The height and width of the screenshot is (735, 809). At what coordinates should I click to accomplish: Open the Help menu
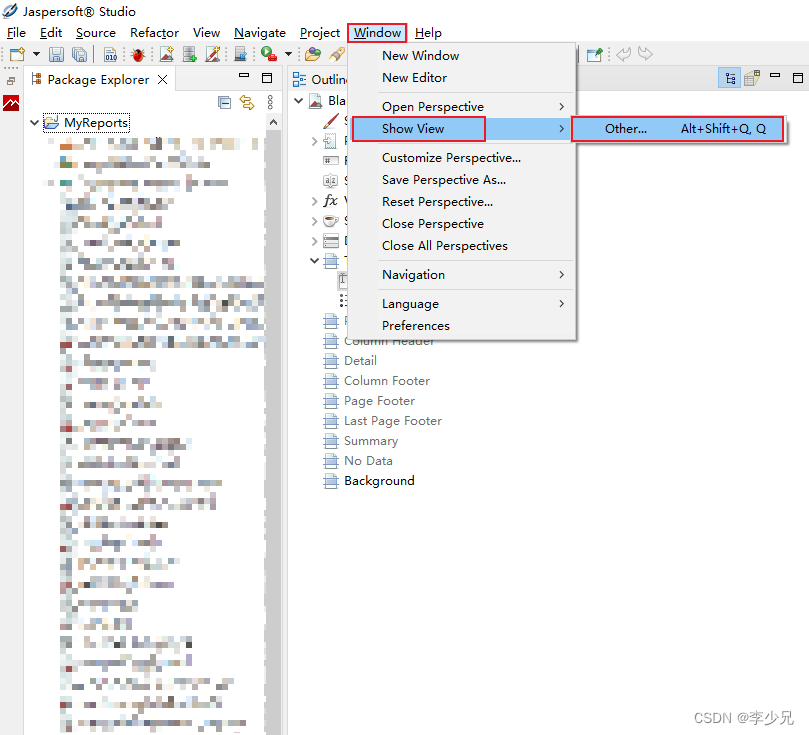coord(428,32)
